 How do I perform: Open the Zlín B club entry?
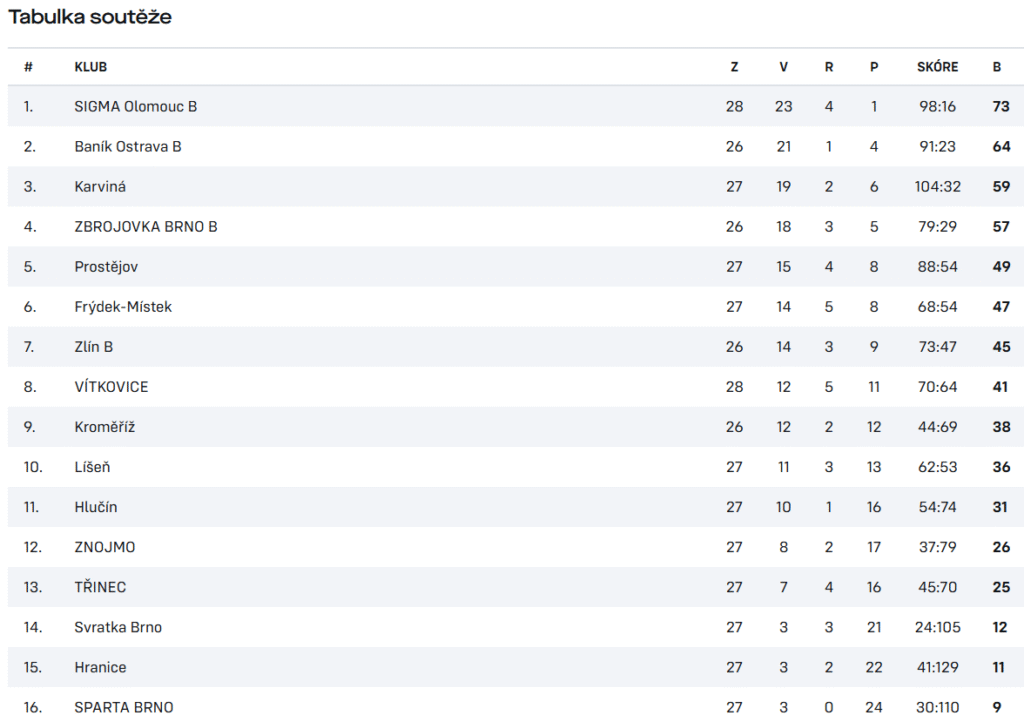click(x=93, y=347)
